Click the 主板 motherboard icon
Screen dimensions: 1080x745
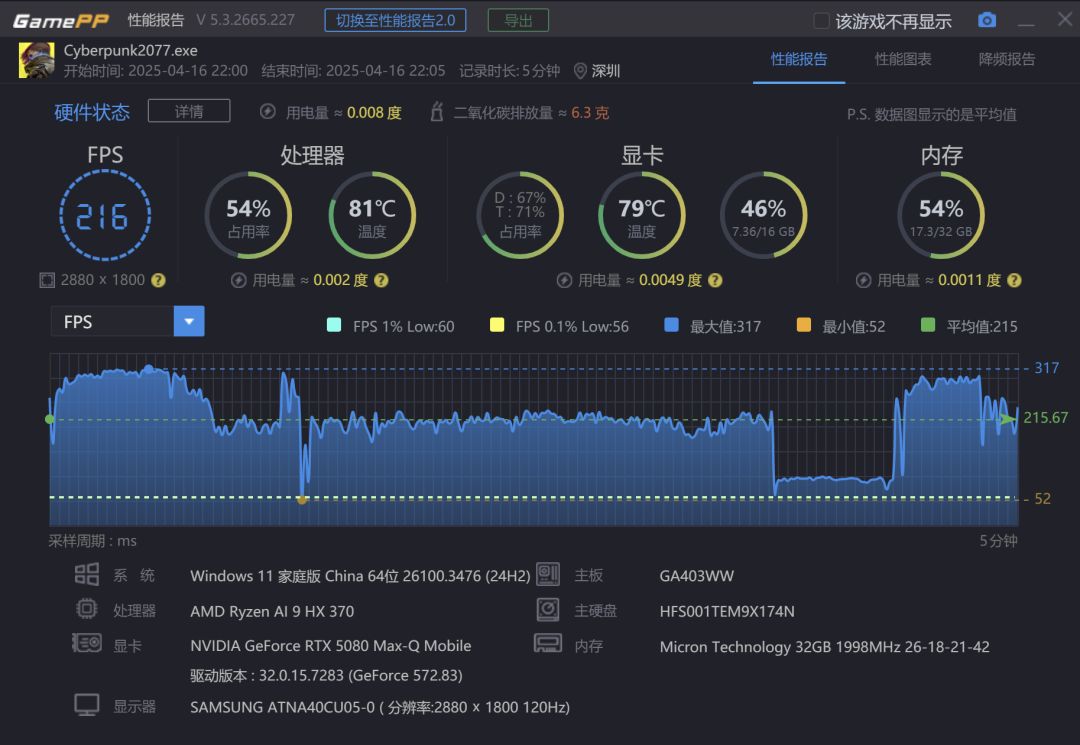click(548, 574)
